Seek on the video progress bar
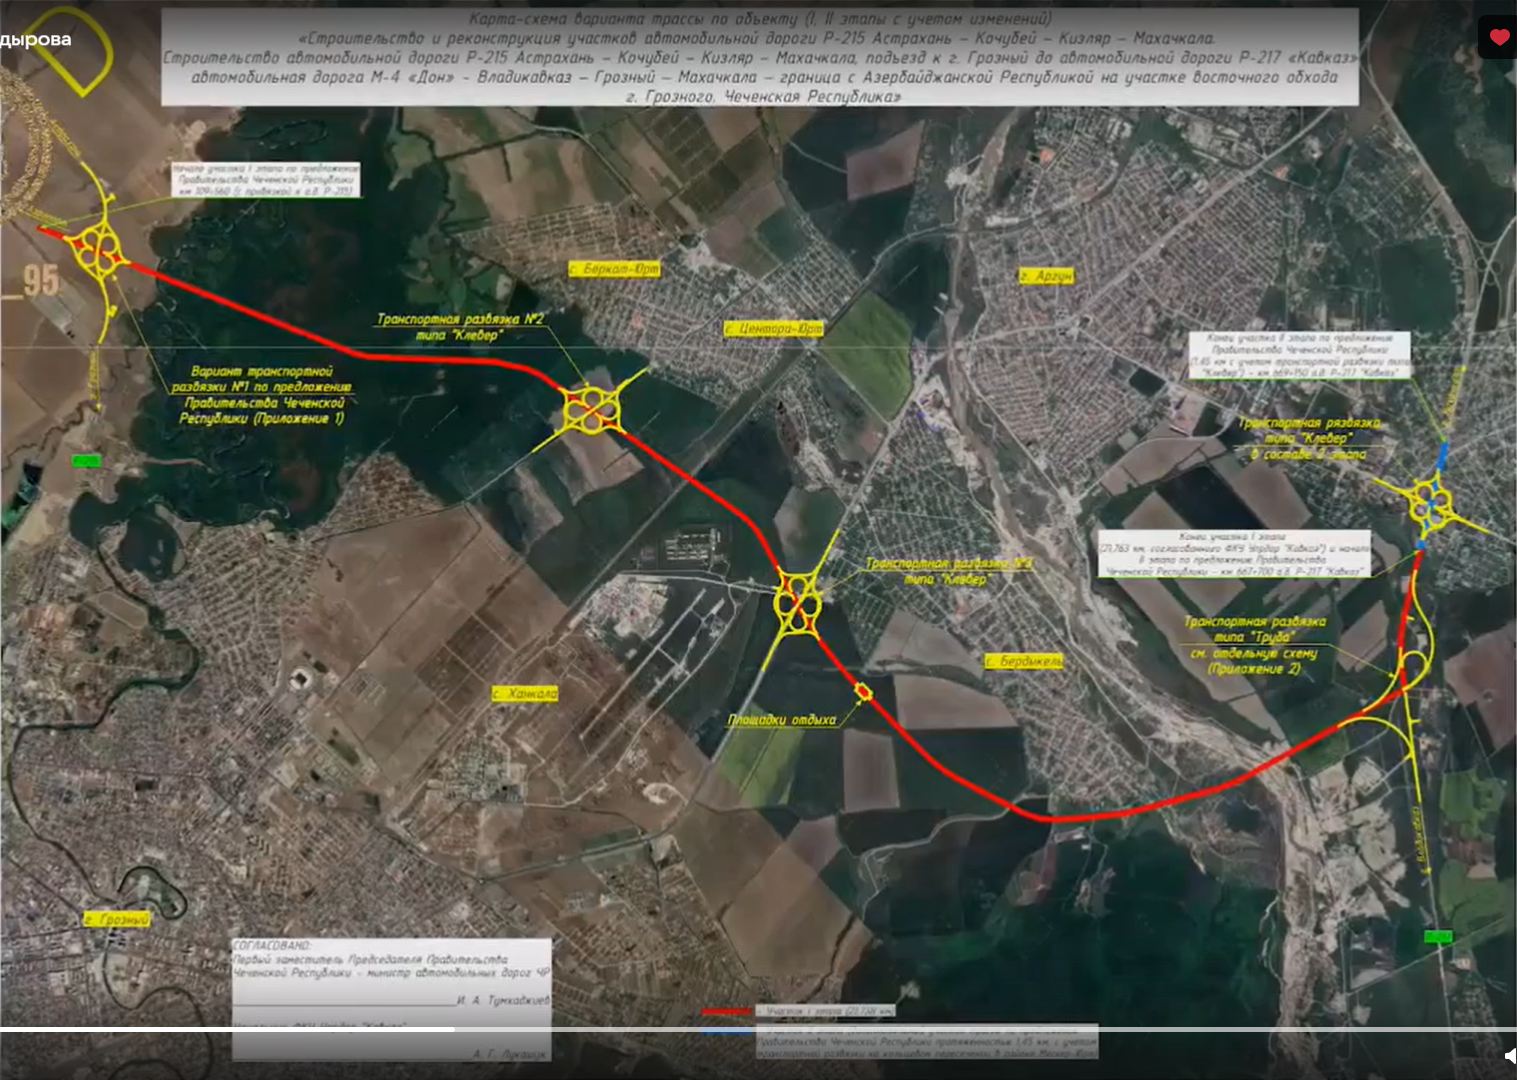 758,1029
